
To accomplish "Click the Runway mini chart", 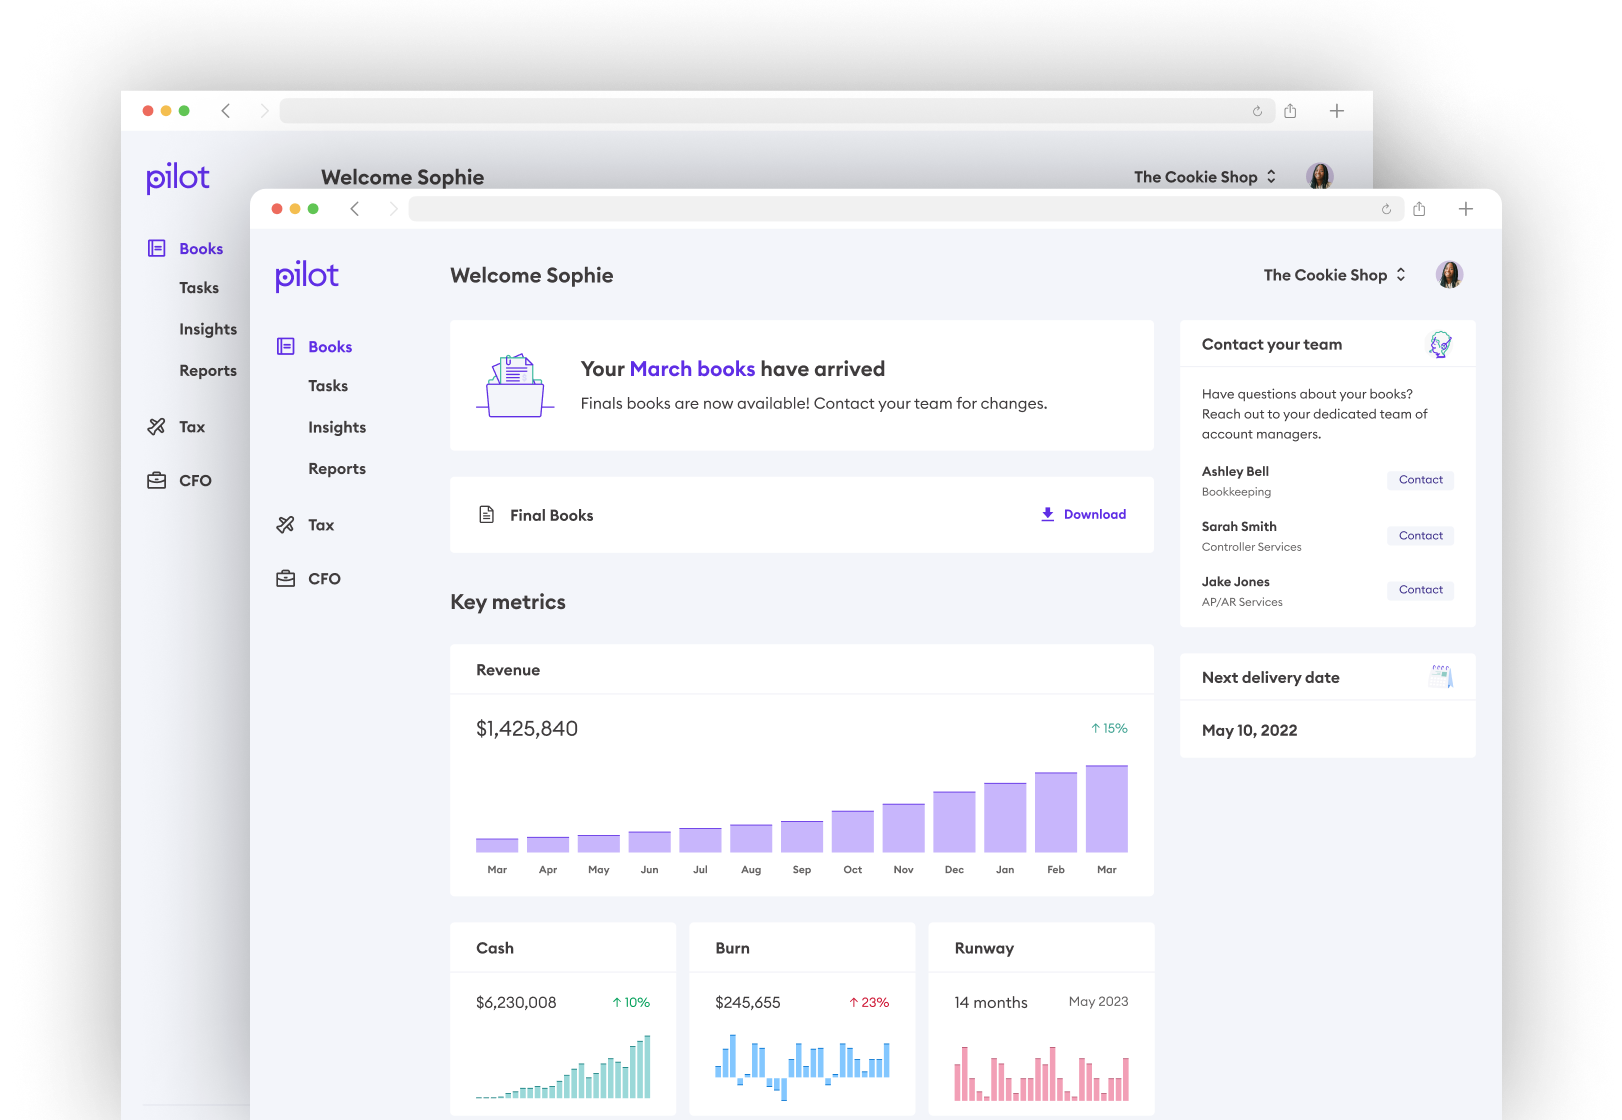I will tap(1041, 1074).
